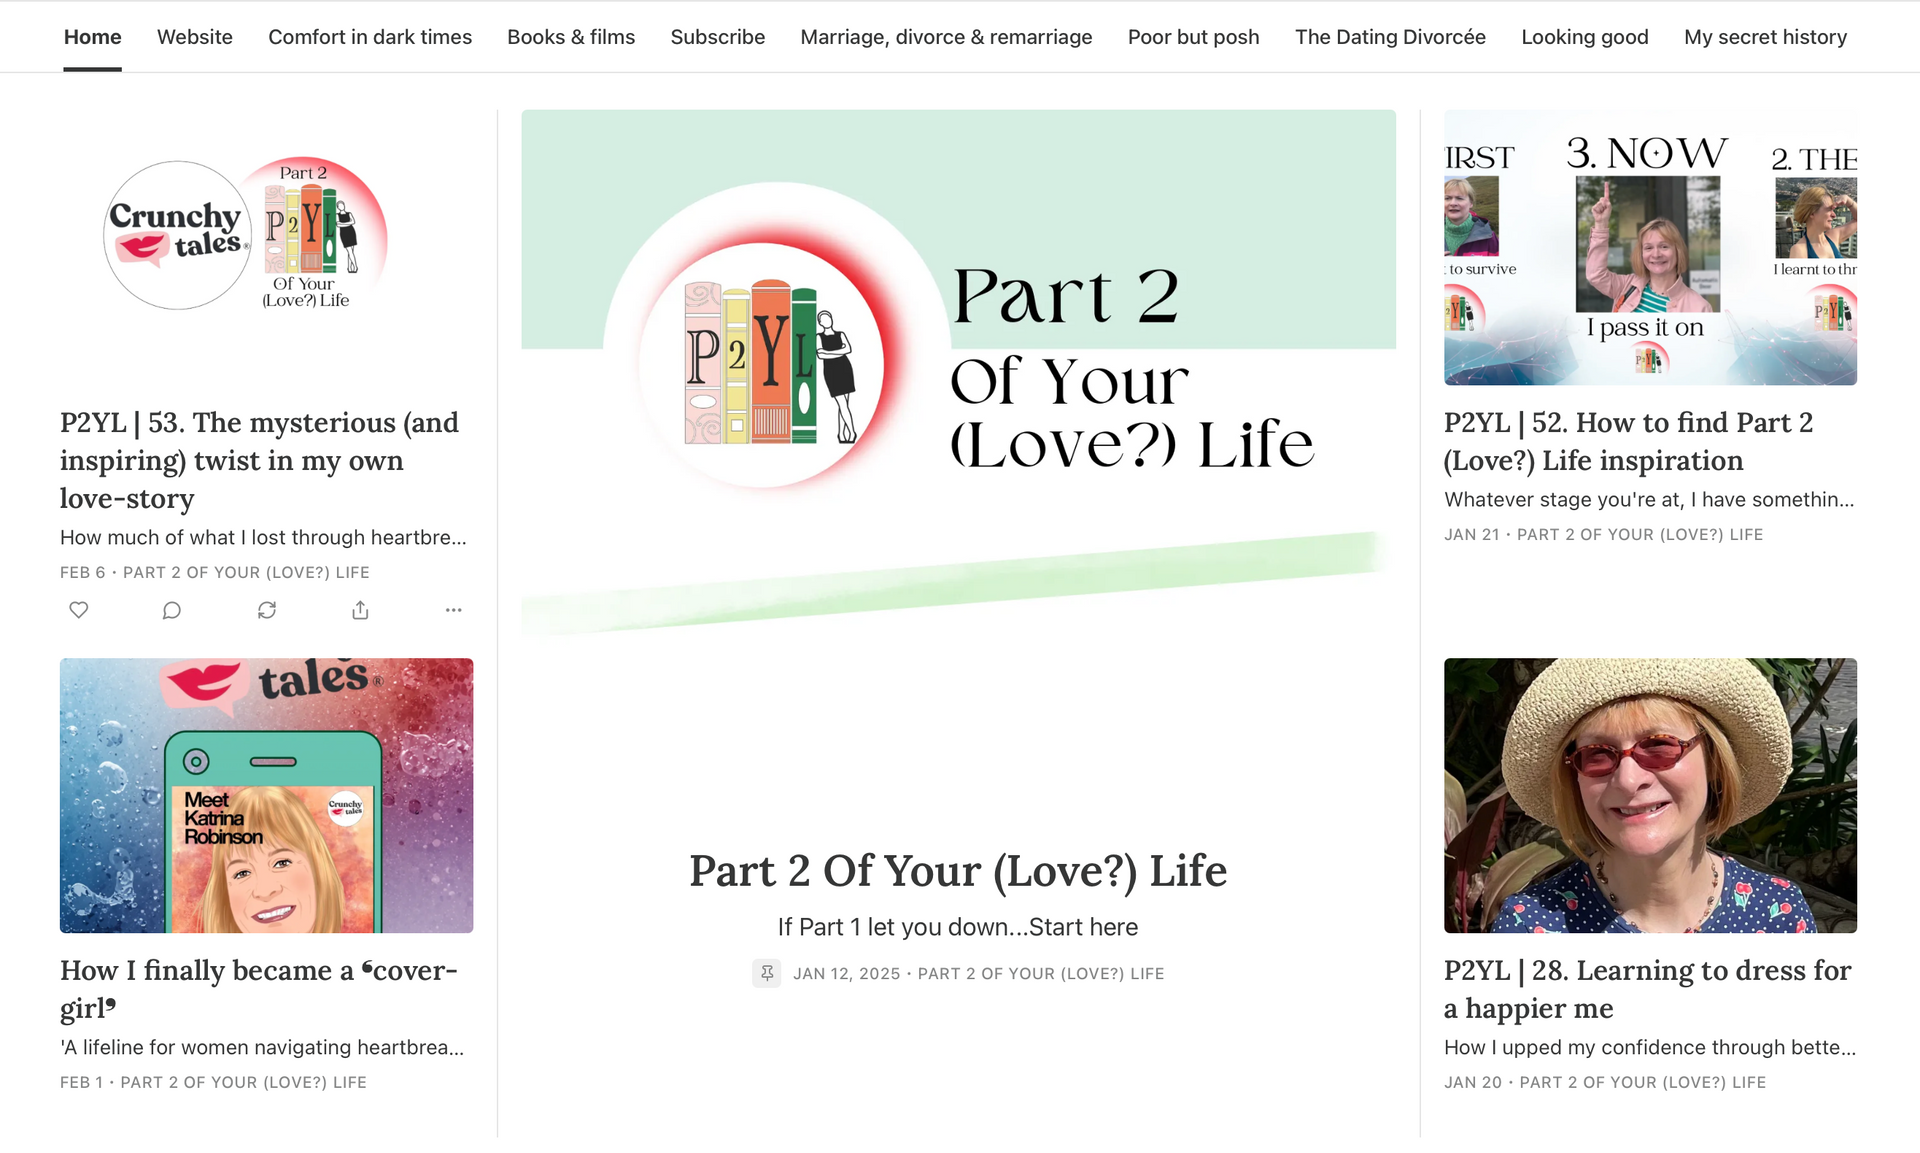Click the heart like icon

(79, 610)
